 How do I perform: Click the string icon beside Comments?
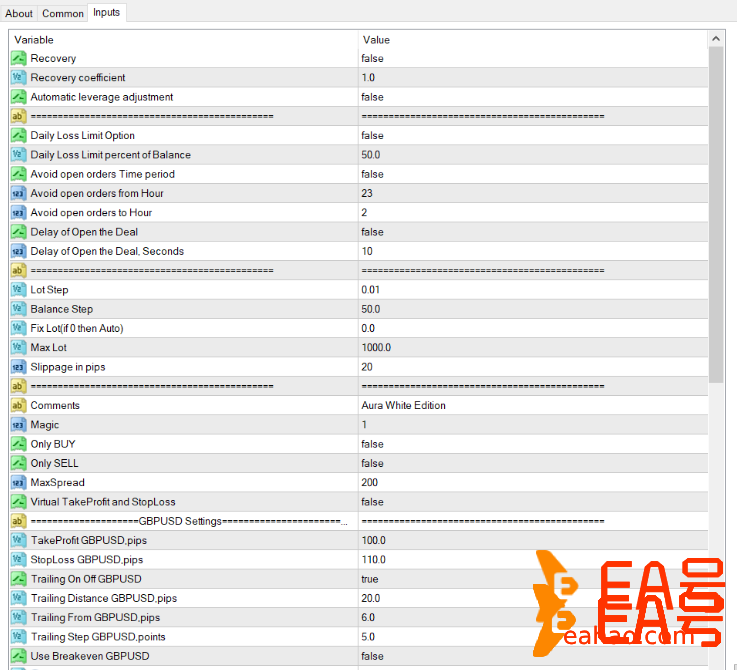pos(18,406)
